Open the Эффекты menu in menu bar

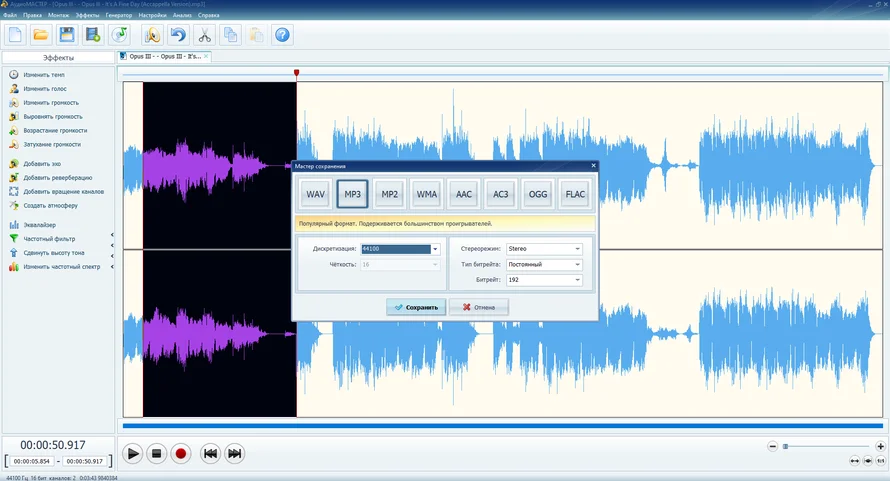point(87,15)
